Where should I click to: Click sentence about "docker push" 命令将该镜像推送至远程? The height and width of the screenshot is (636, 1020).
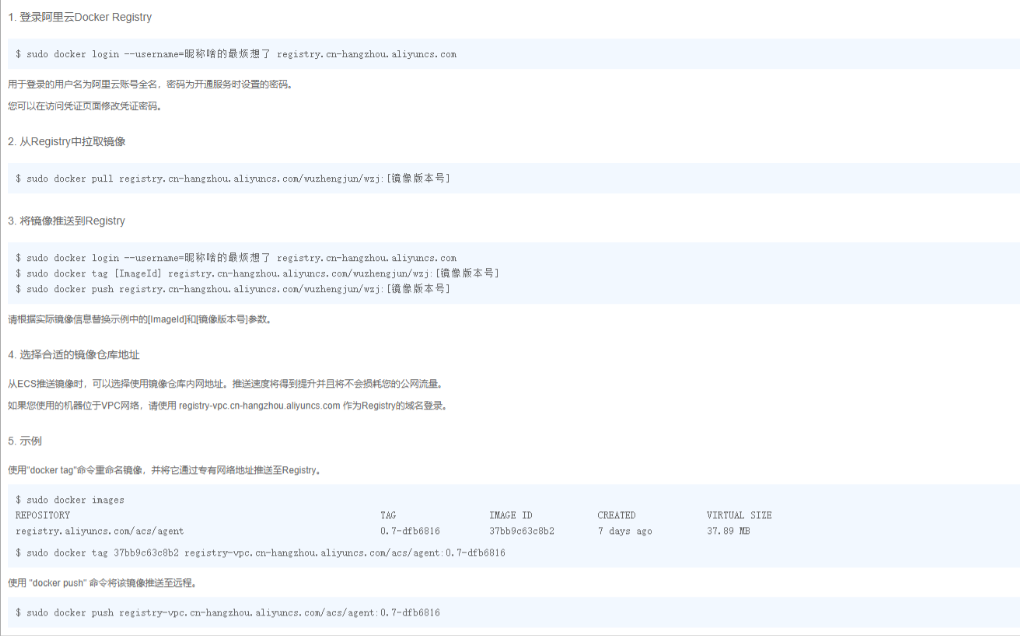103,583
